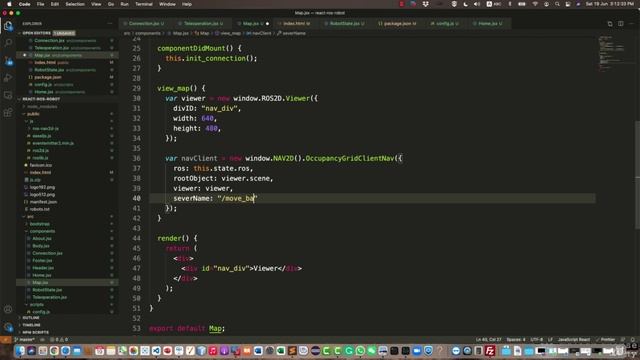Viewport: 640px width, 360px height.
Task: Switch to the package.json editor tab
Action: (397, 24)
